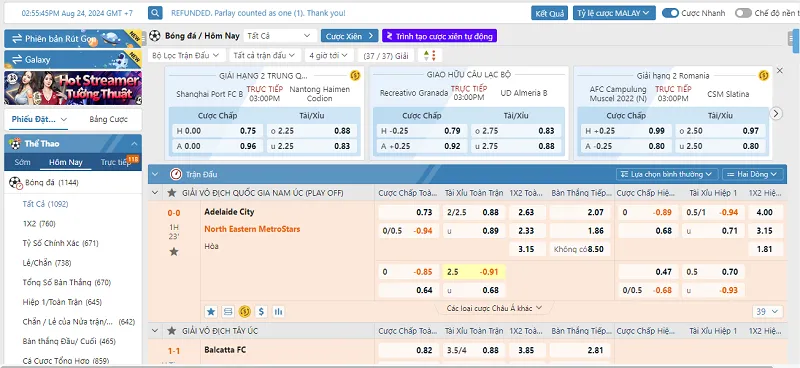Screen dimensions: 800x368
Task: Select the Bảng Cược tab
Action: (108, 119)
